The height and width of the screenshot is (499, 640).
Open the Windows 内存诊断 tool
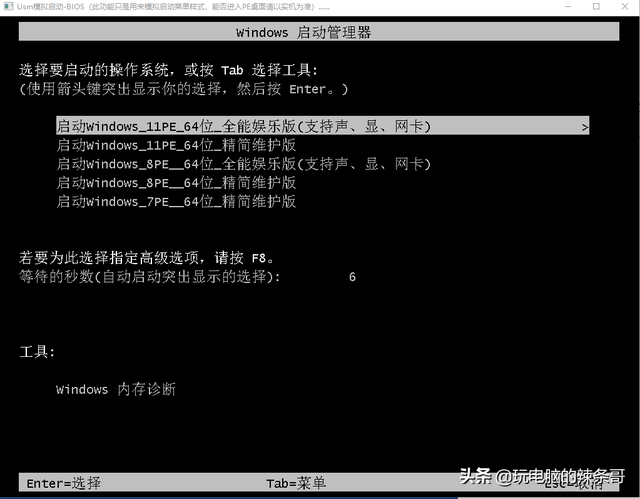pyautogui.click(x=116, y=389)
